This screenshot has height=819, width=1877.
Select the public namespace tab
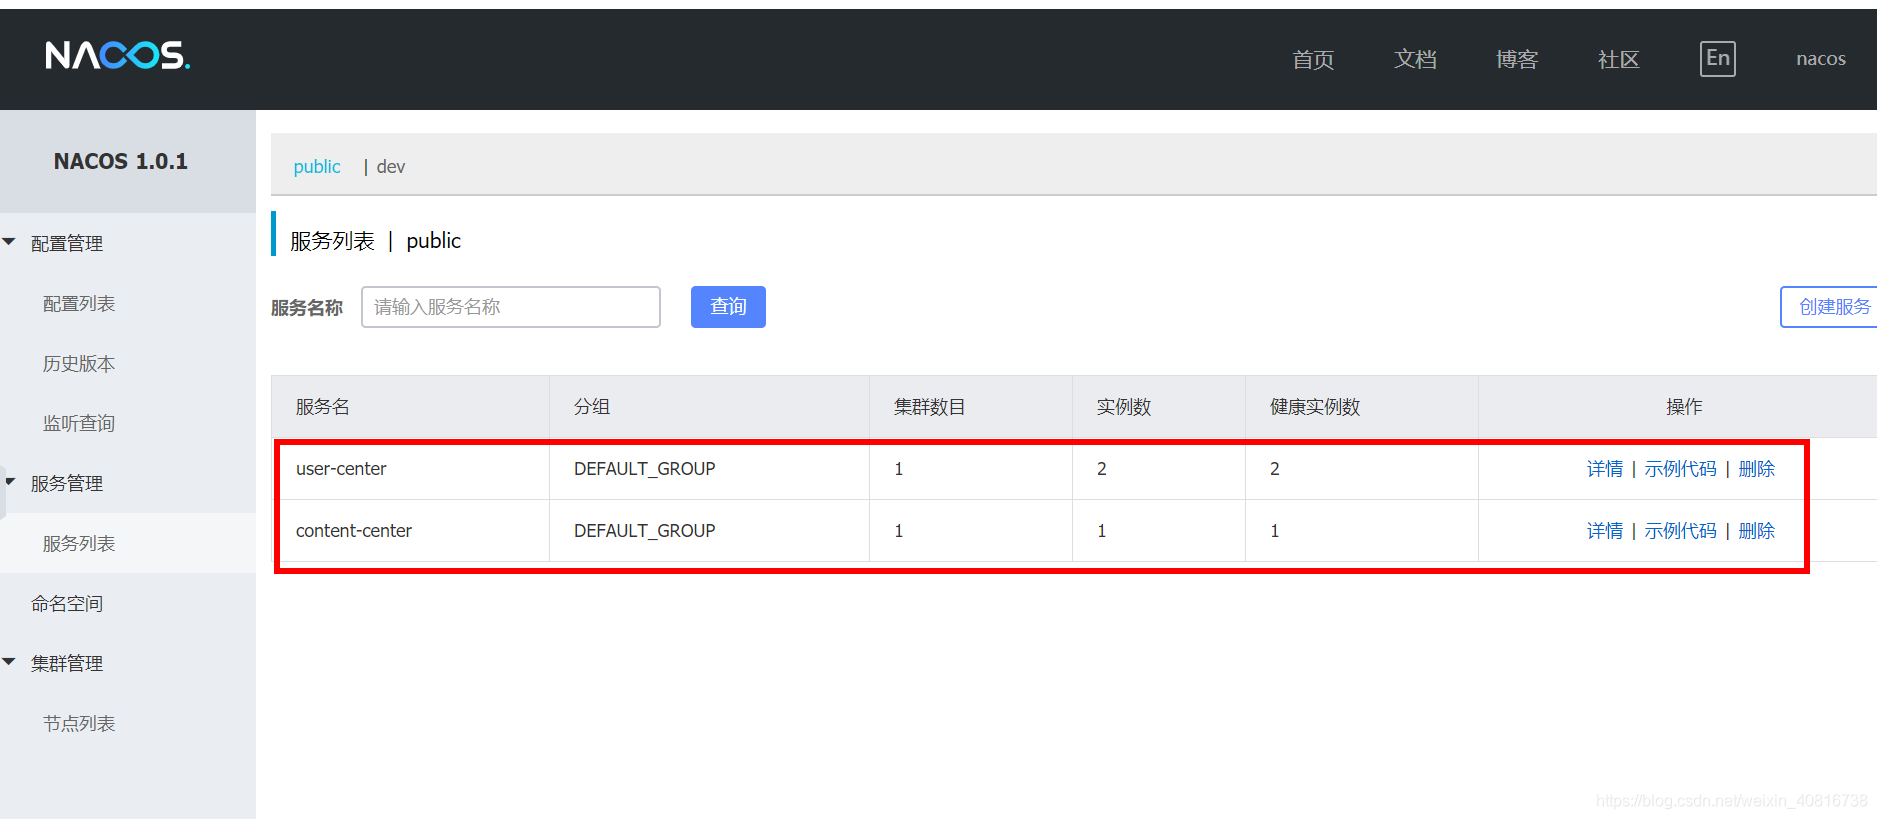click(x=317, y=166)
